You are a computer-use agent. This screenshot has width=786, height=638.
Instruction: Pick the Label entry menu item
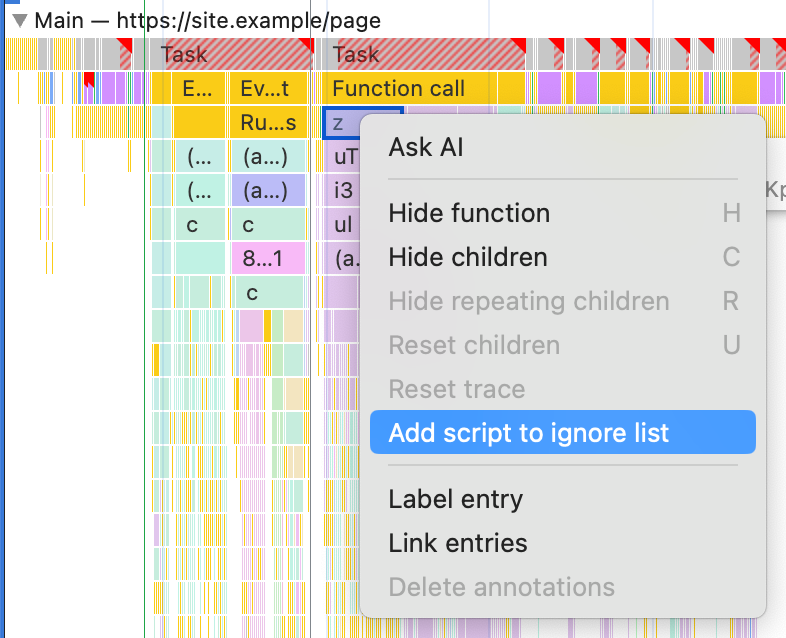(455, 499)
